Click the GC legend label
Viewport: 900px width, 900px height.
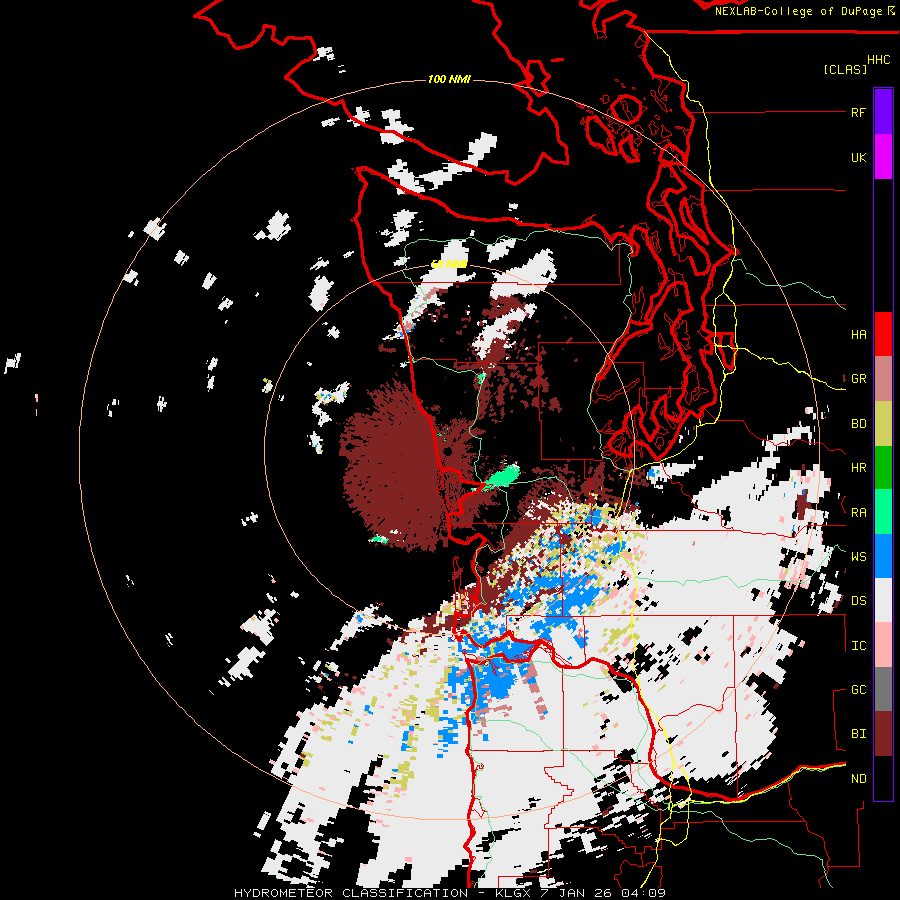point(858,690)
